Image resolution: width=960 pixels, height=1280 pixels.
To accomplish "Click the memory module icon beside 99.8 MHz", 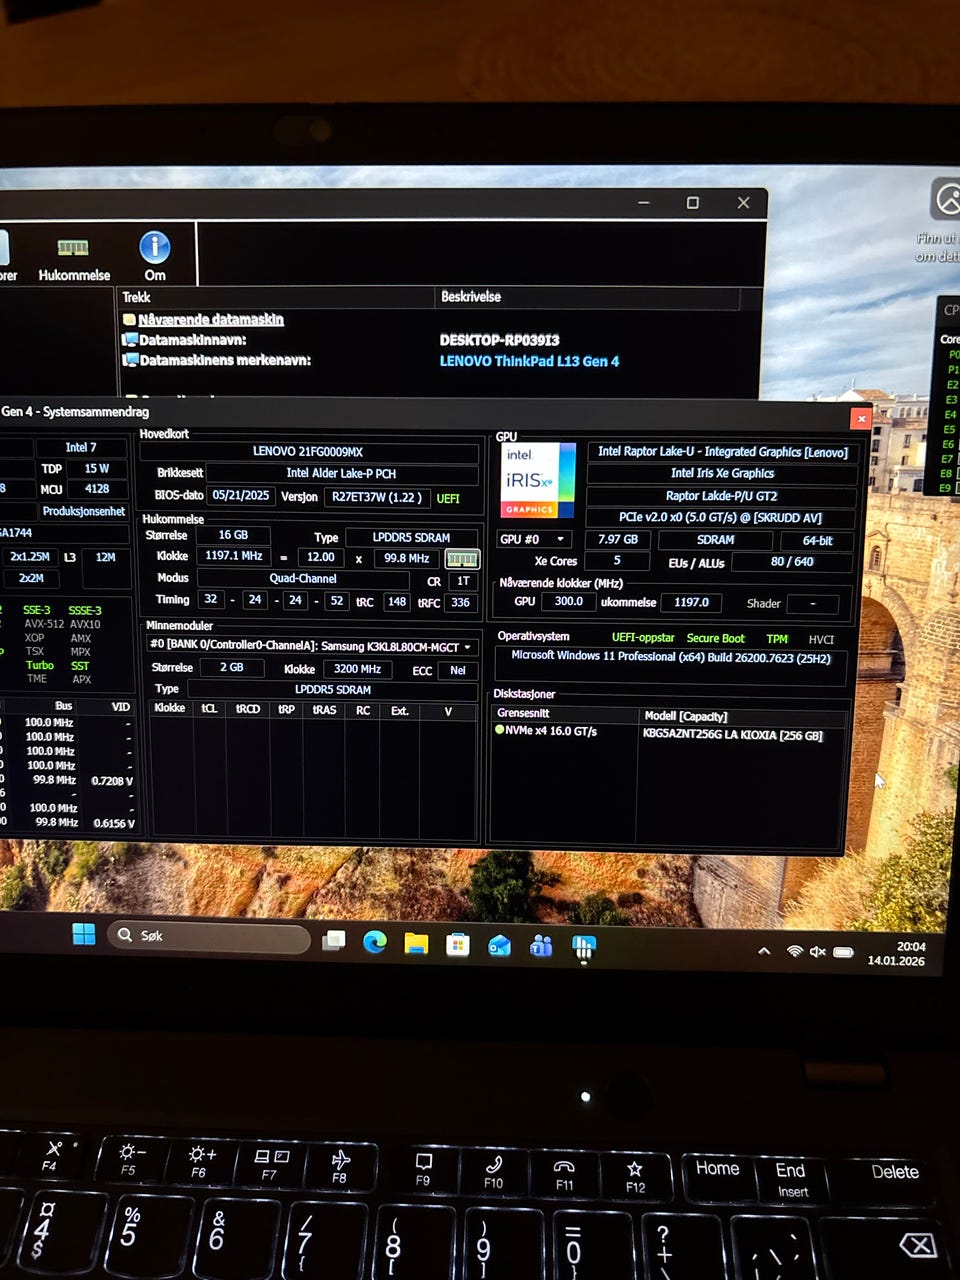I will click(x=461, y=559).
